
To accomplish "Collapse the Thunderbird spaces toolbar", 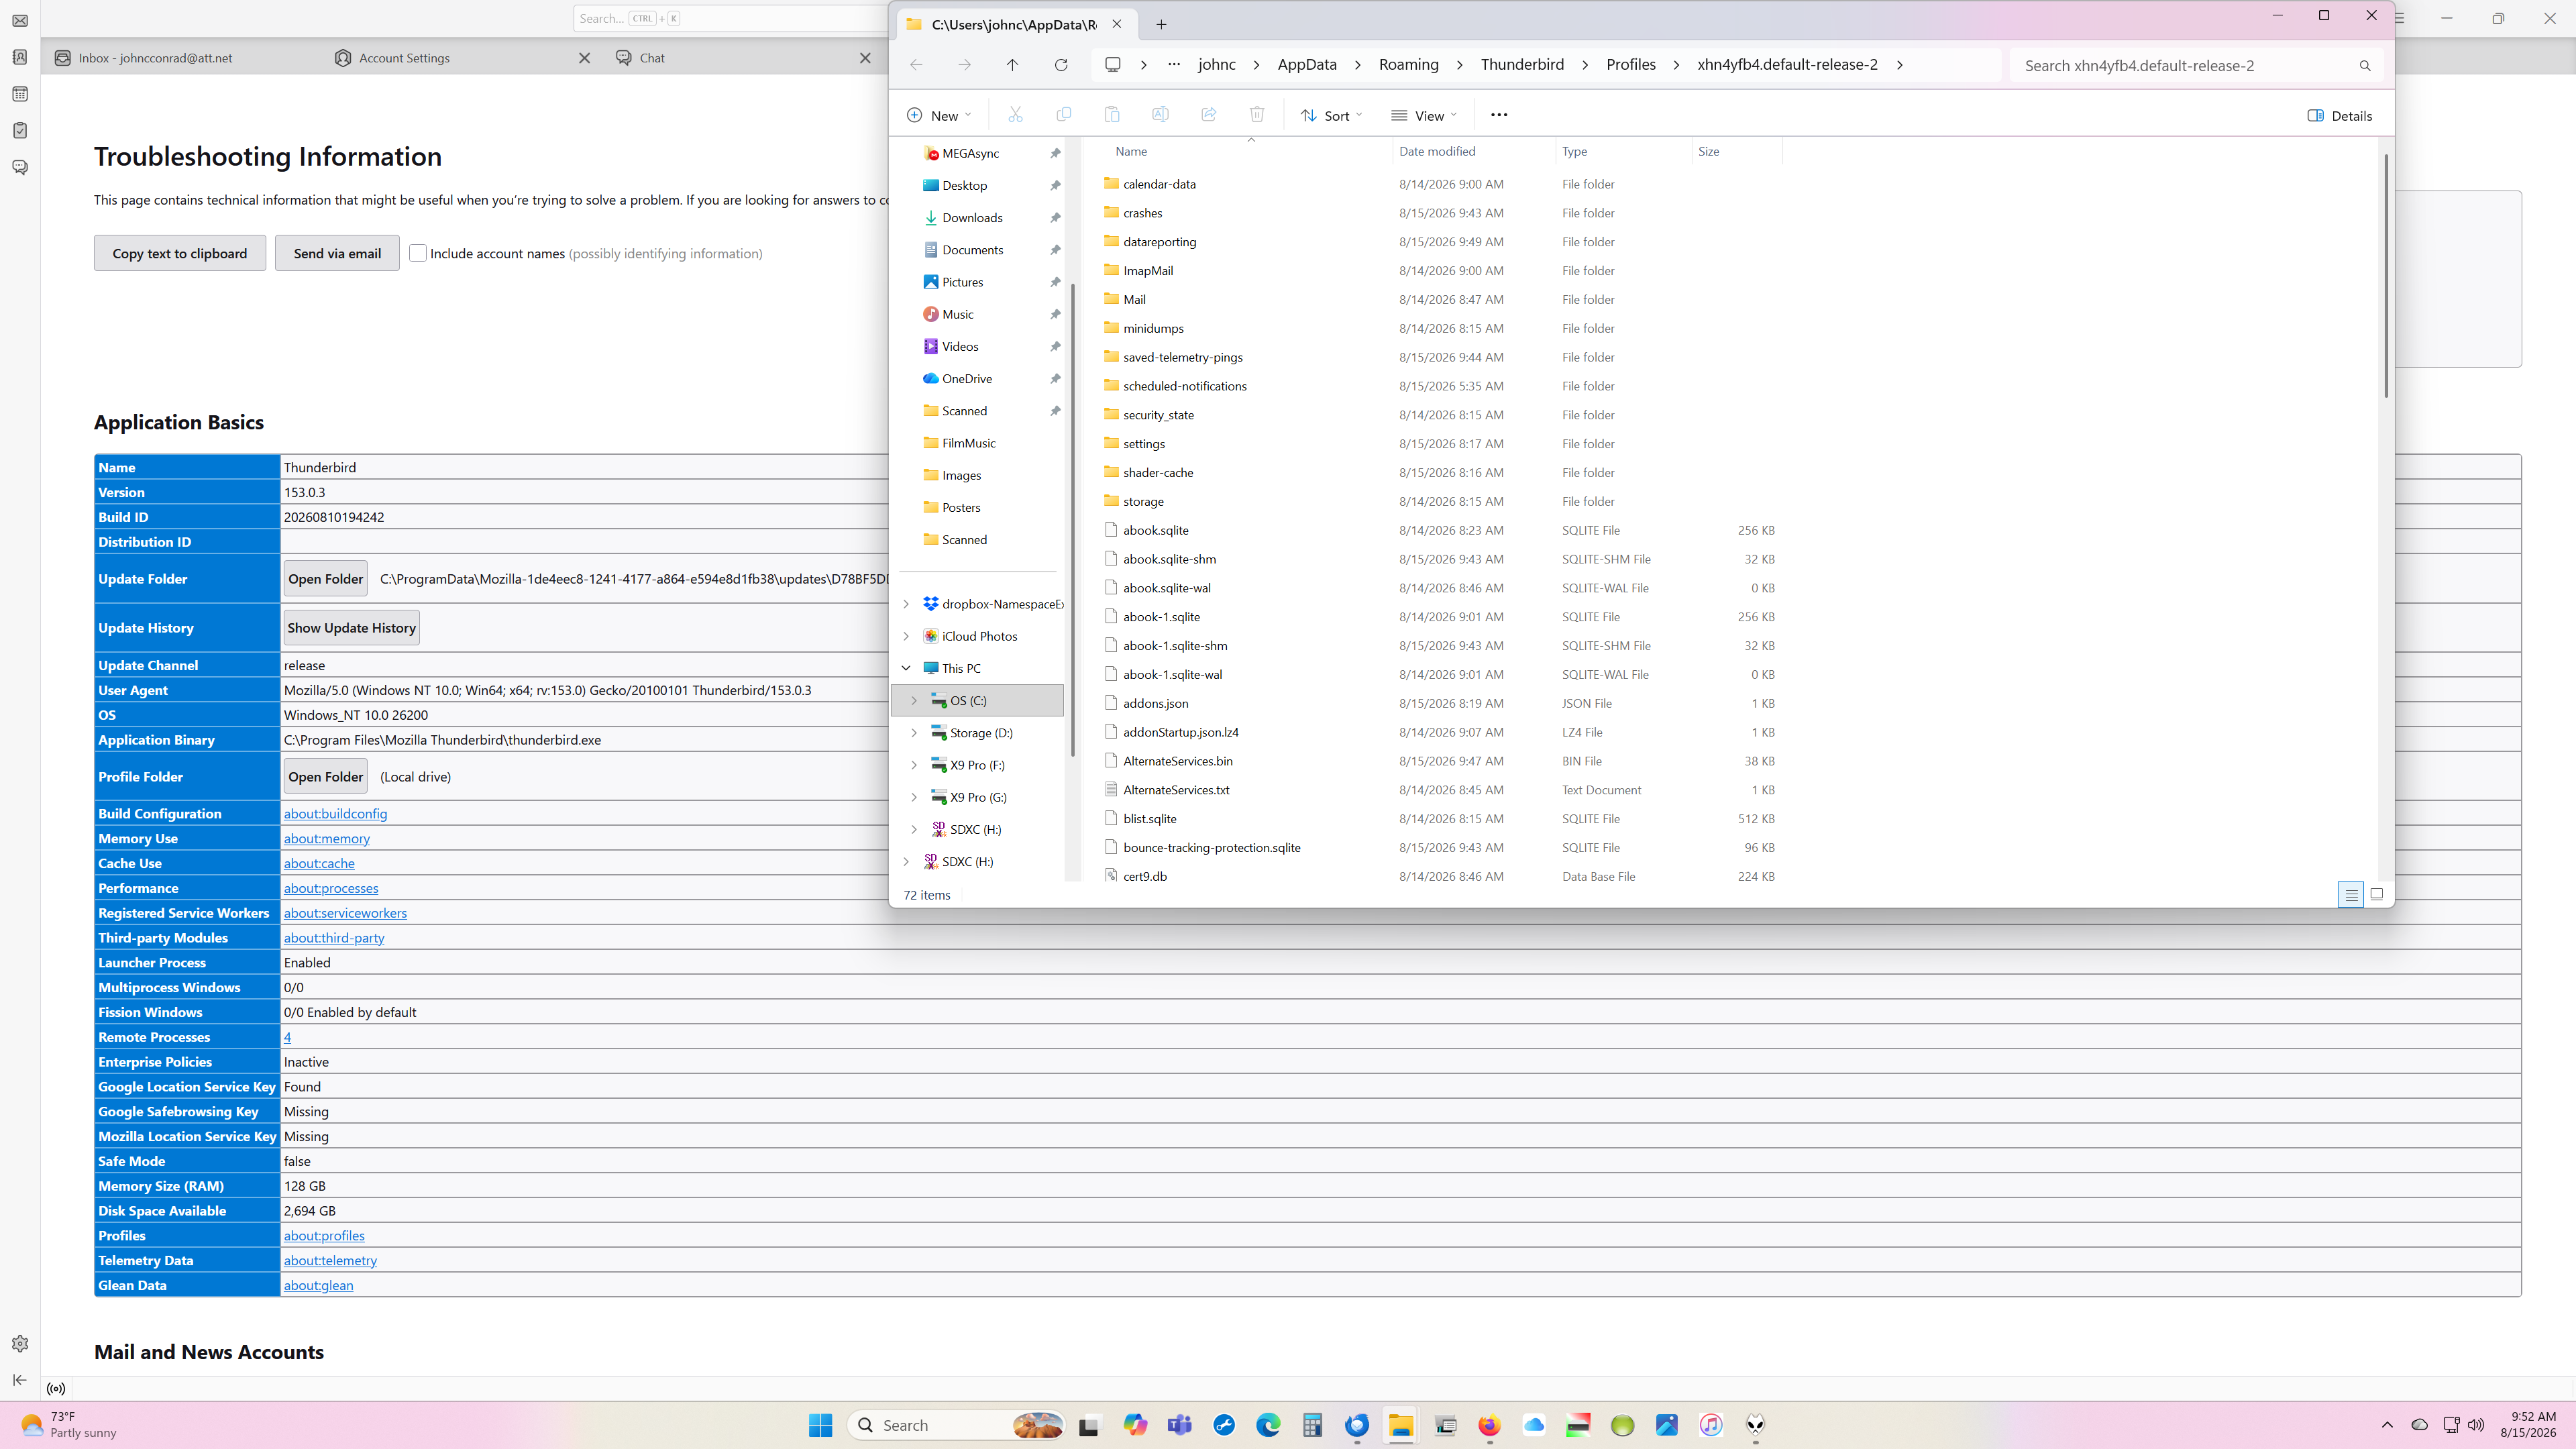I will click(x=20, y=1380).
